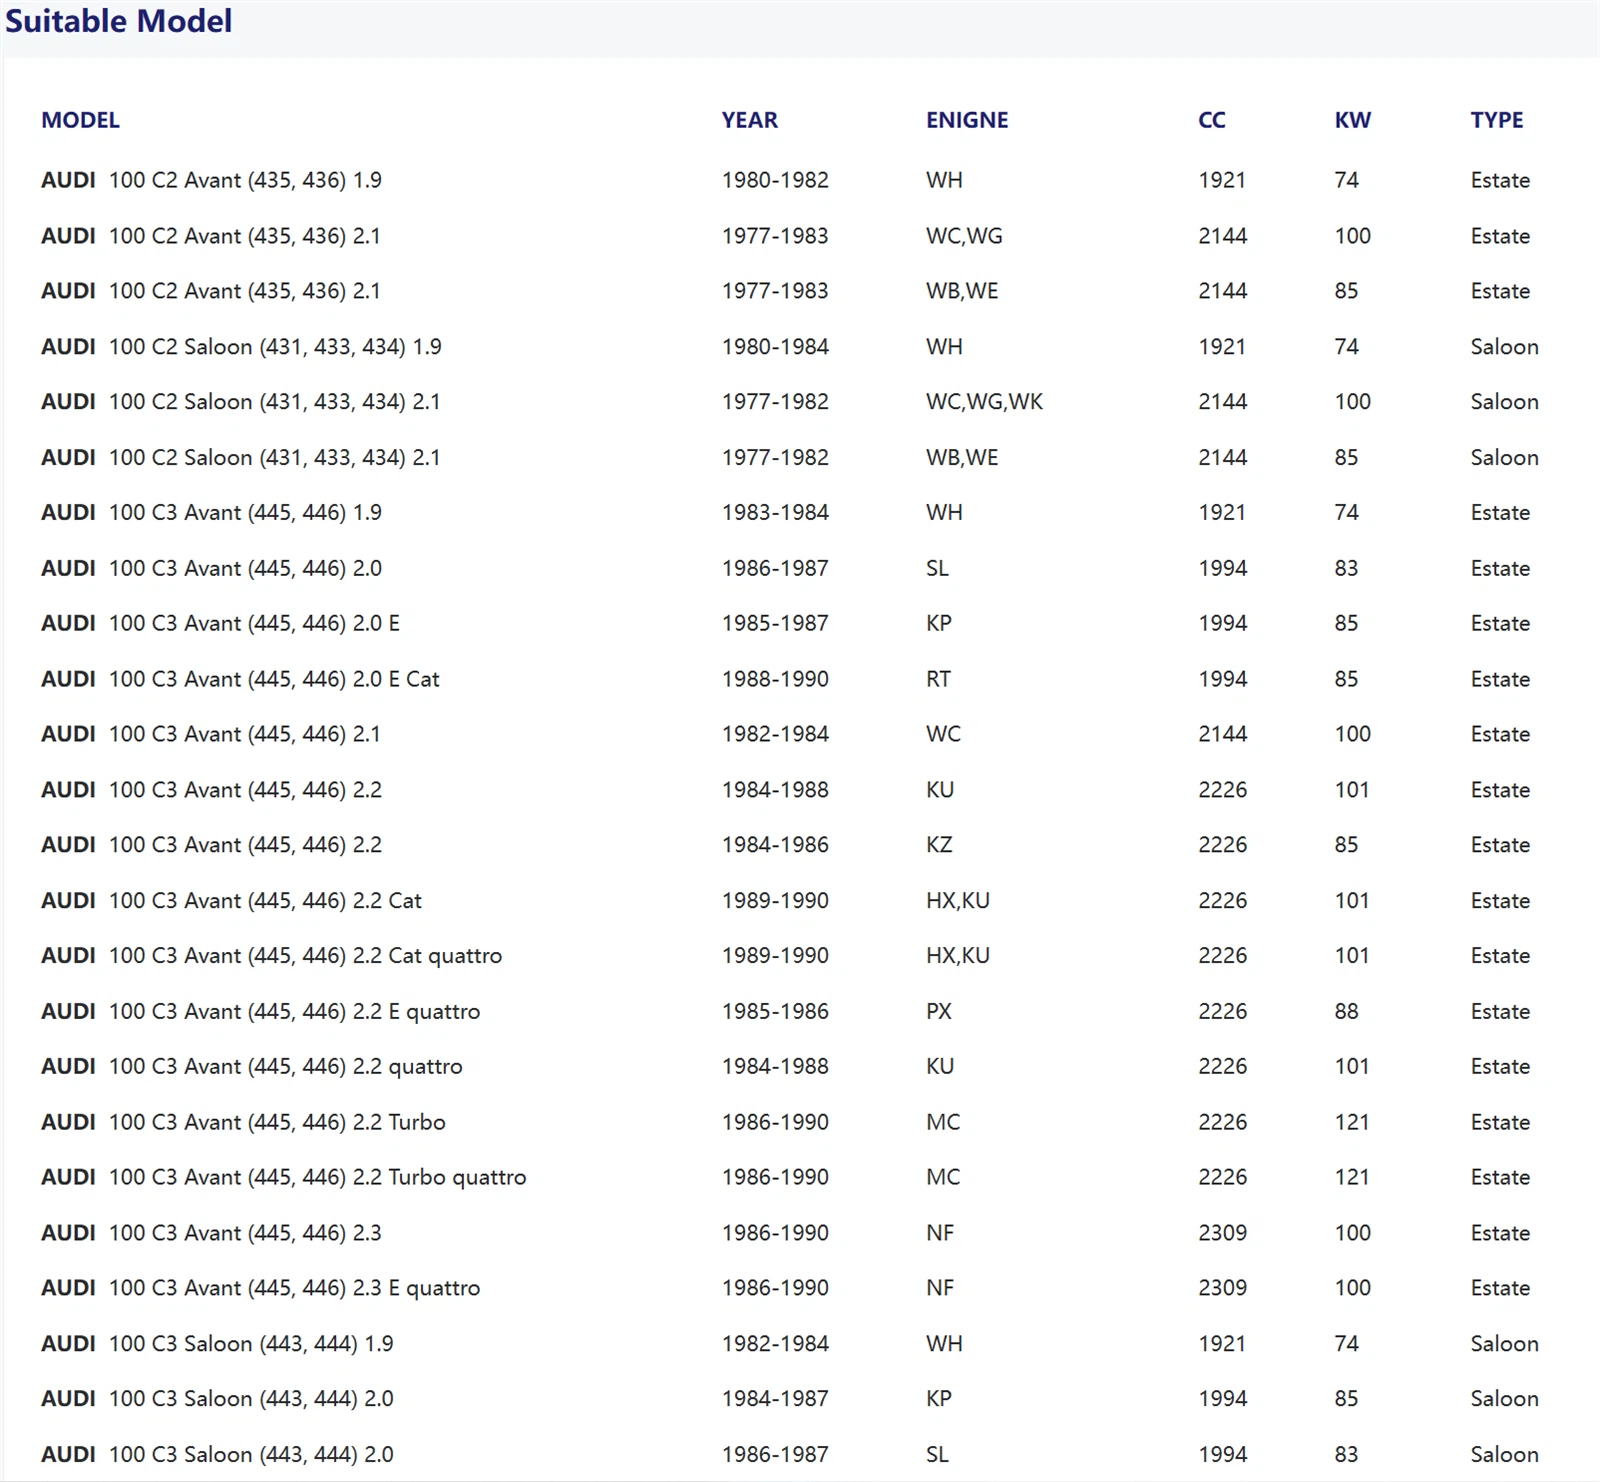Select the ENIGNE column header
1600x1482 pixels.
[967, 120]
